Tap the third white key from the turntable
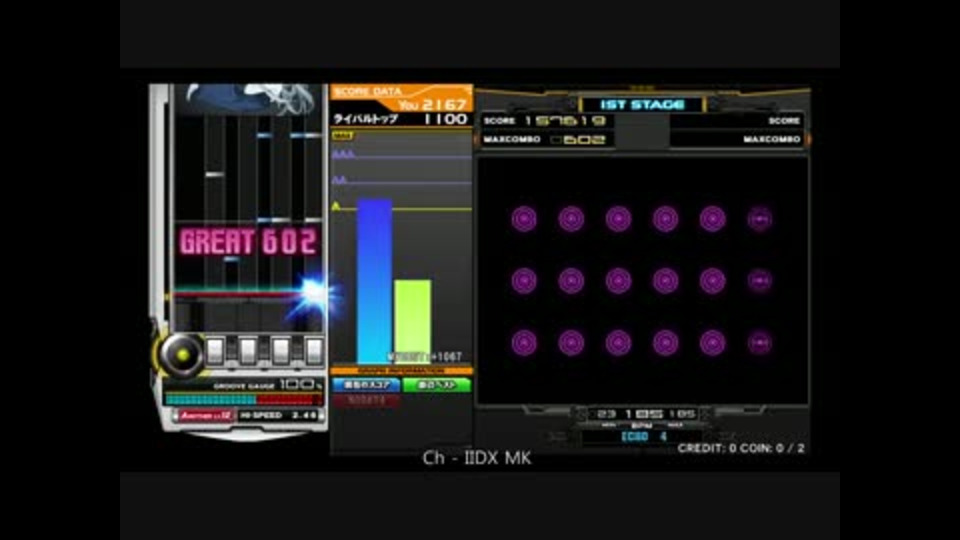 tap(281, 351)
